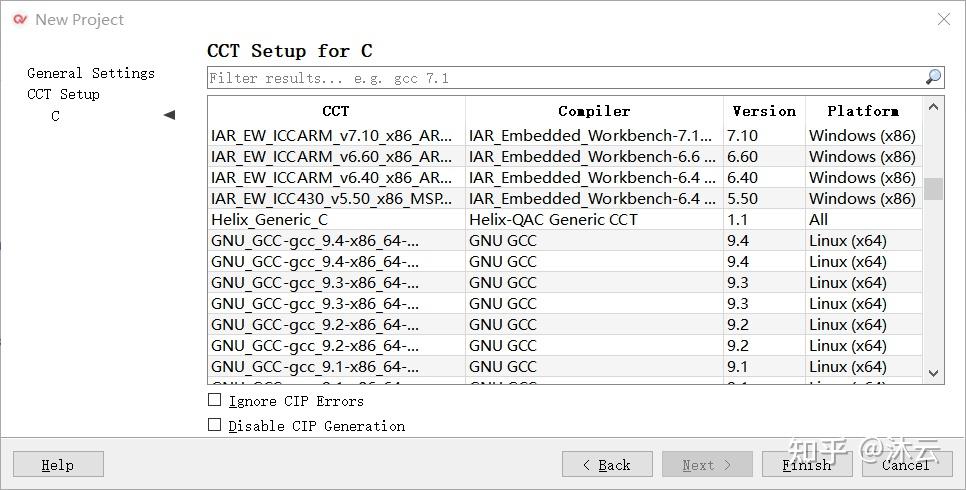Click the vertical scrollbar thumb
Image resolution: width=966 pixels, height=490 pixels.
coord(933,188)
